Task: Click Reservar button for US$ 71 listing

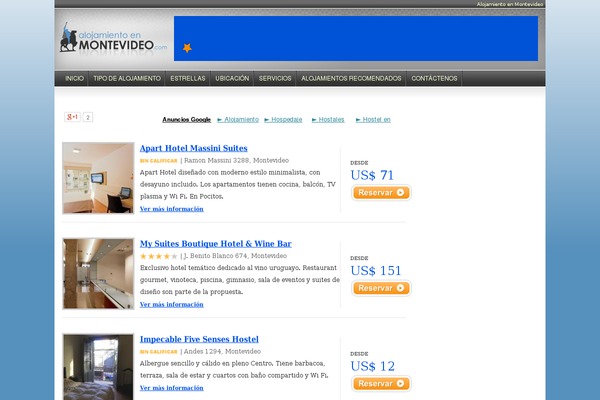Action: tap(381, 193)
